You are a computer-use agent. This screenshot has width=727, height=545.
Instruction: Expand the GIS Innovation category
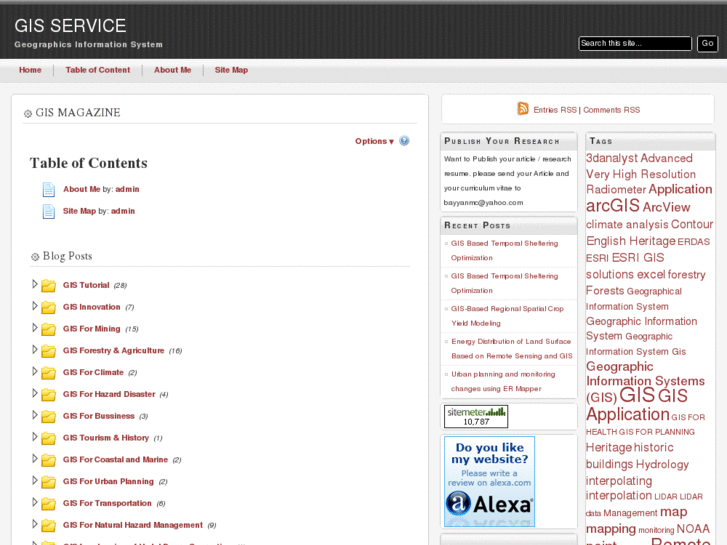coord(34,306)
